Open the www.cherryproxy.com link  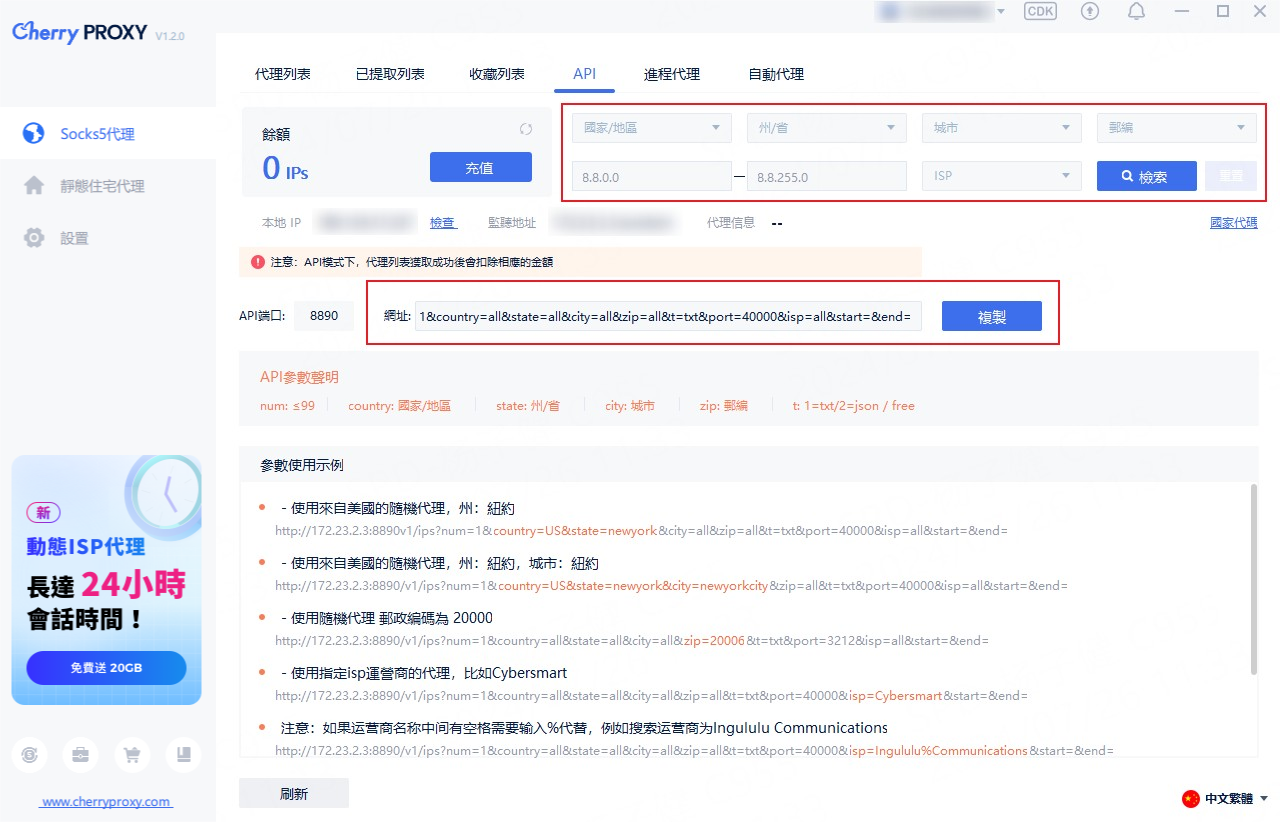(x=106, y=802)
